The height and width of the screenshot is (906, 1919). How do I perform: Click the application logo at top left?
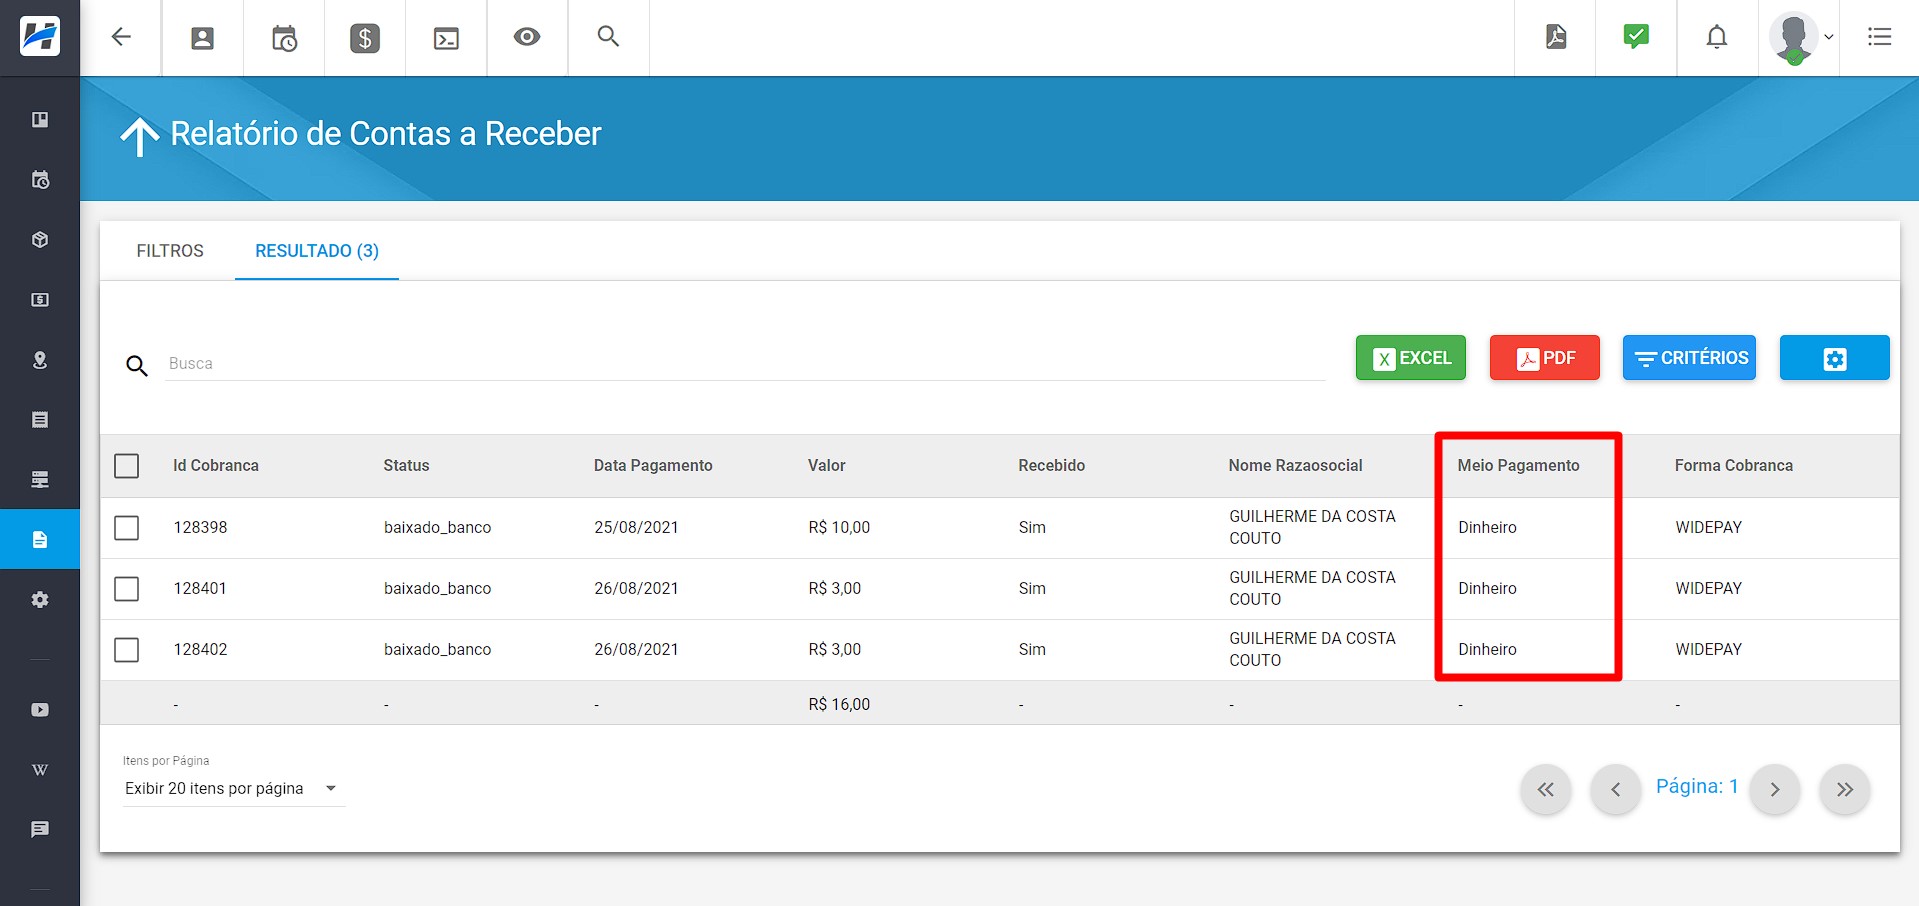click(40, 37)
